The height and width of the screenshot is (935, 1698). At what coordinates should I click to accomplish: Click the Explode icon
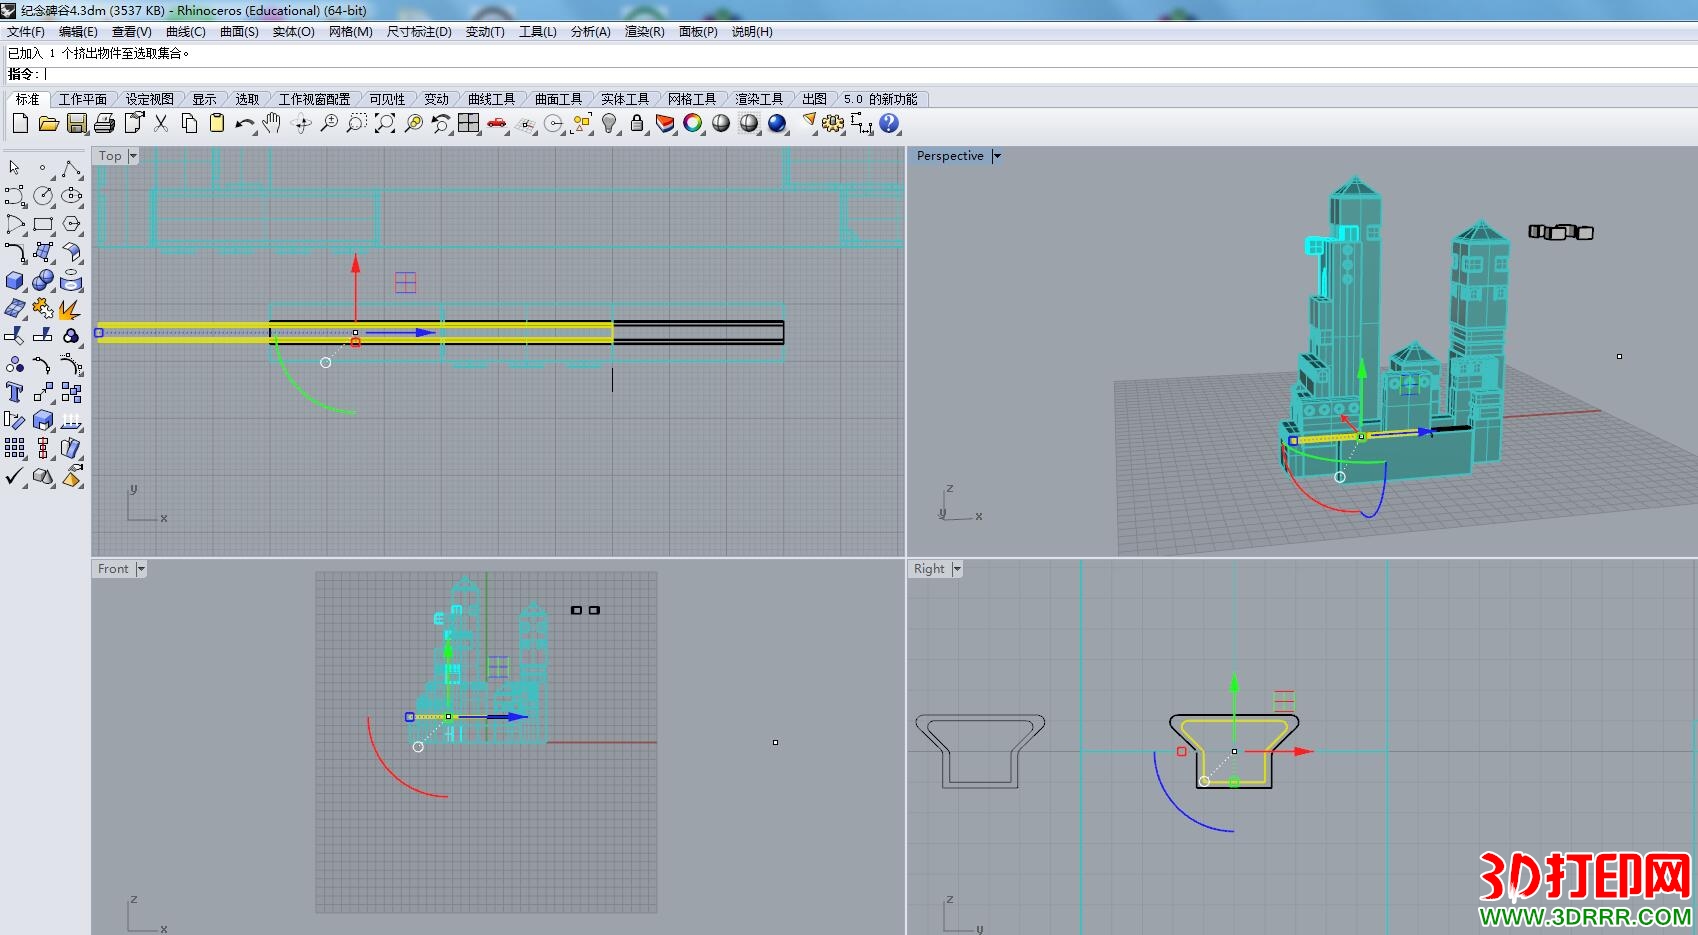71,308
